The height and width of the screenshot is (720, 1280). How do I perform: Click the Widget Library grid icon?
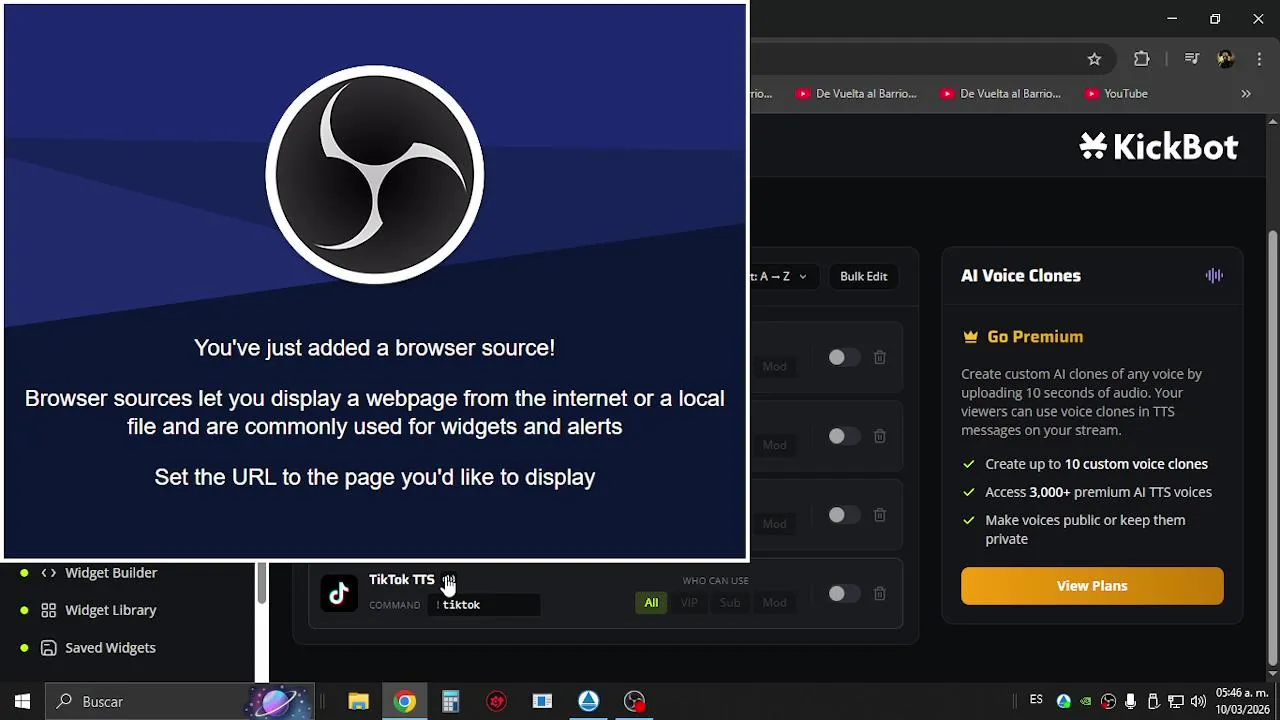pos(48,610)
